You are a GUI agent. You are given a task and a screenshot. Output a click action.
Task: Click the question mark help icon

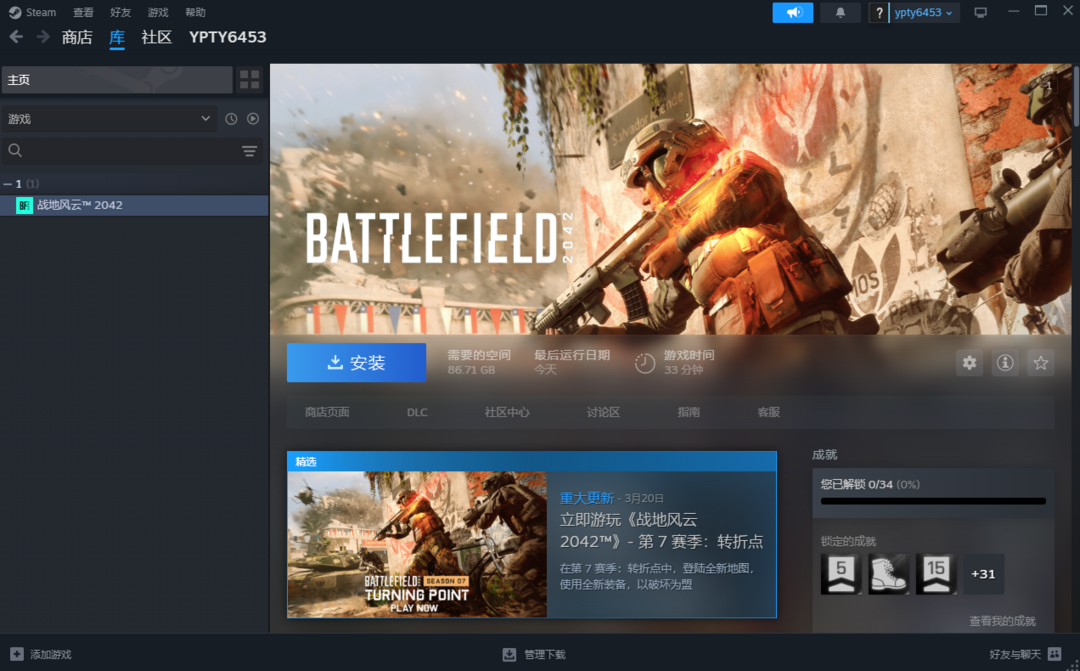[879, 12]
